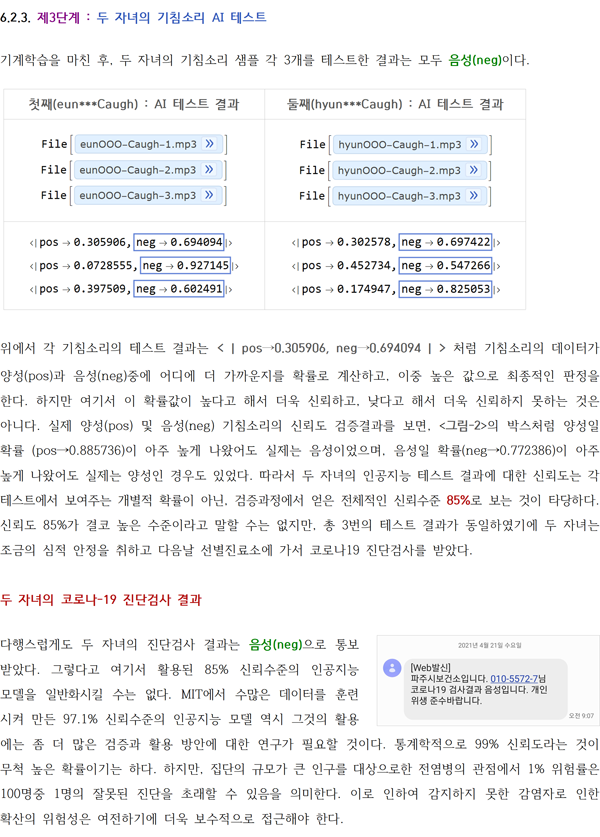Click the boxed value neg → 0.697422

click(445, 242)
